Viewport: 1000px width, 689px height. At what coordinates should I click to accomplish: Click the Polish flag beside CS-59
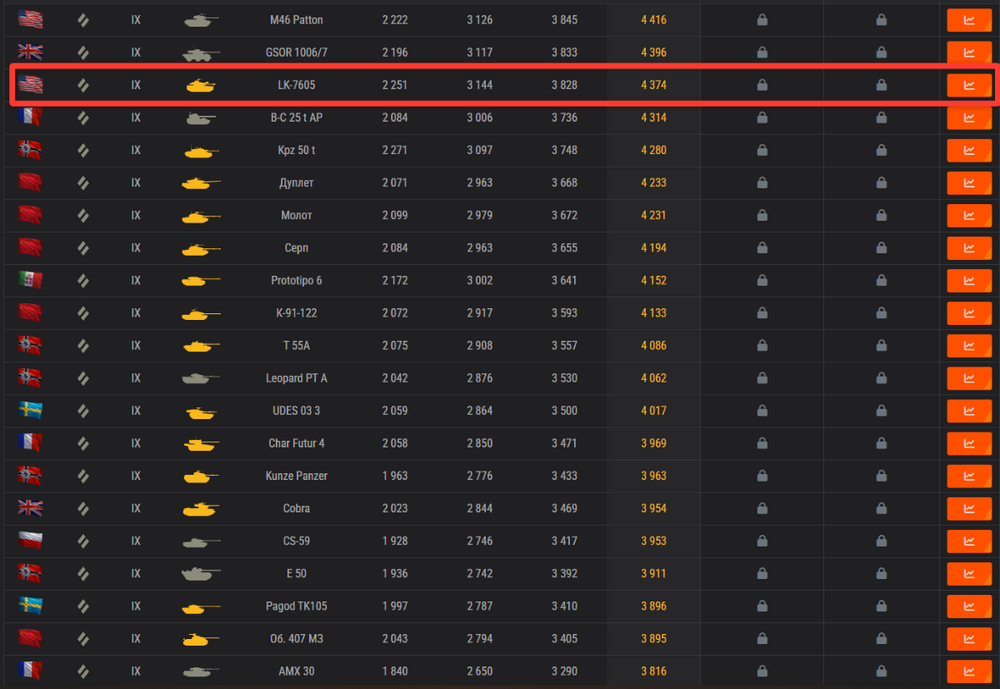click(x=30, y=540)
